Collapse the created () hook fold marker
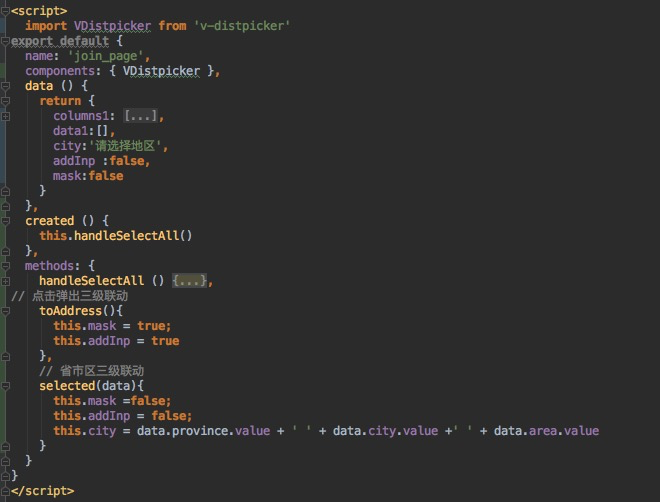This screenshot has width=660, height=502. 5,221
